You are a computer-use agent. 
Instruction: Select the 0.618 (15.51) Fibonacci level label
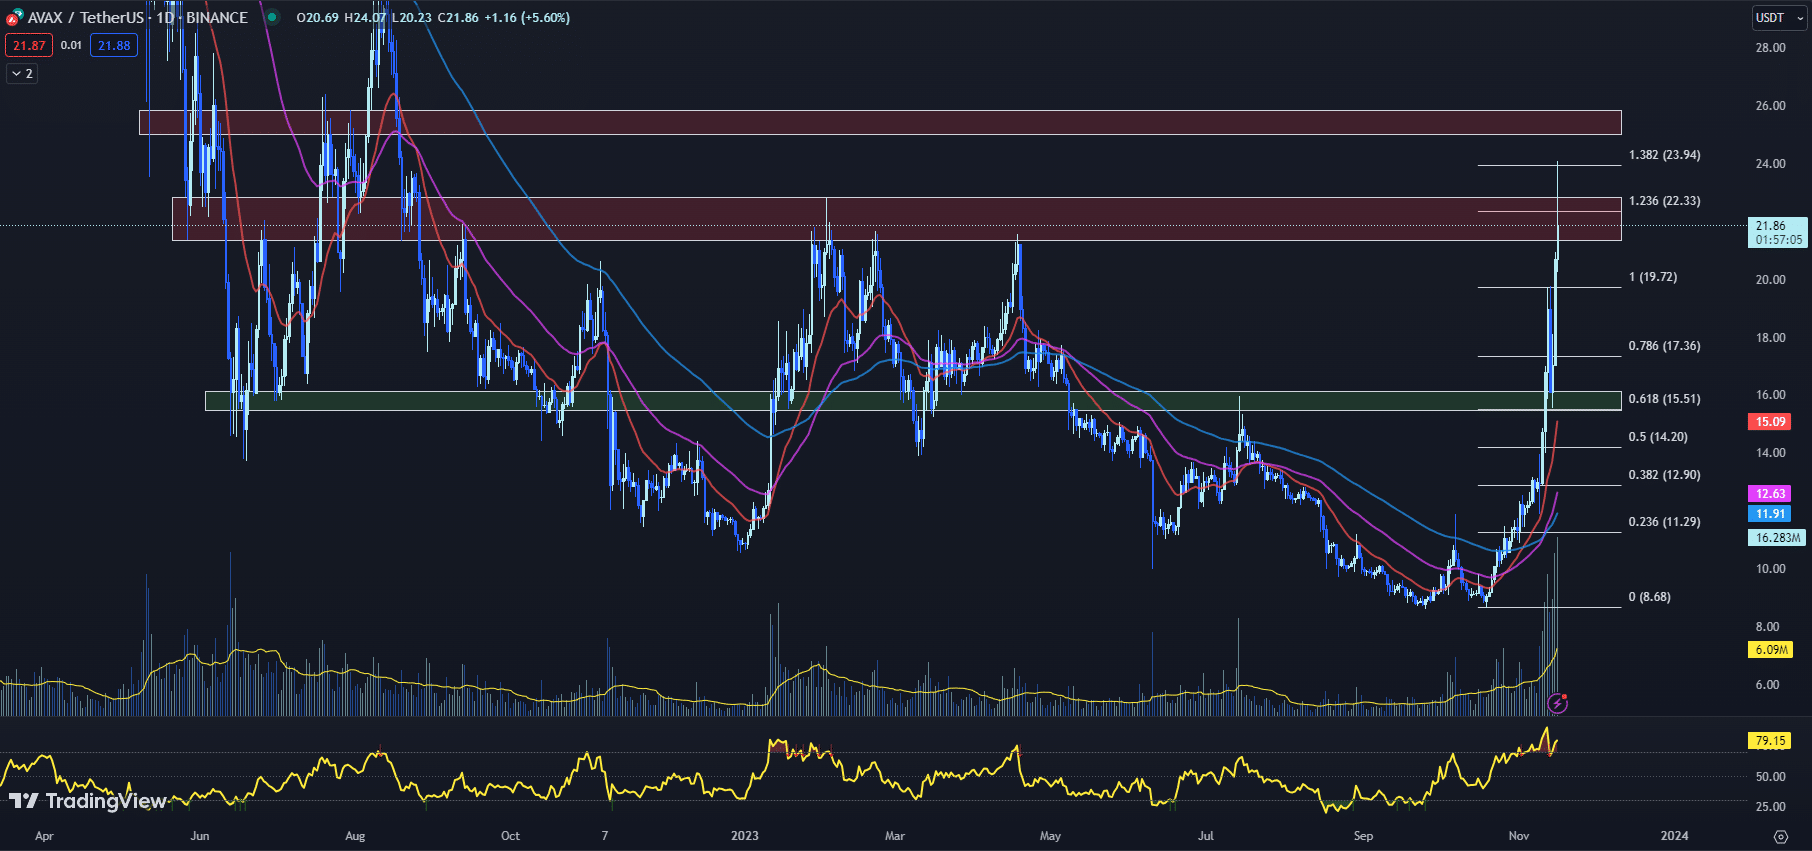pos(1664,399)
